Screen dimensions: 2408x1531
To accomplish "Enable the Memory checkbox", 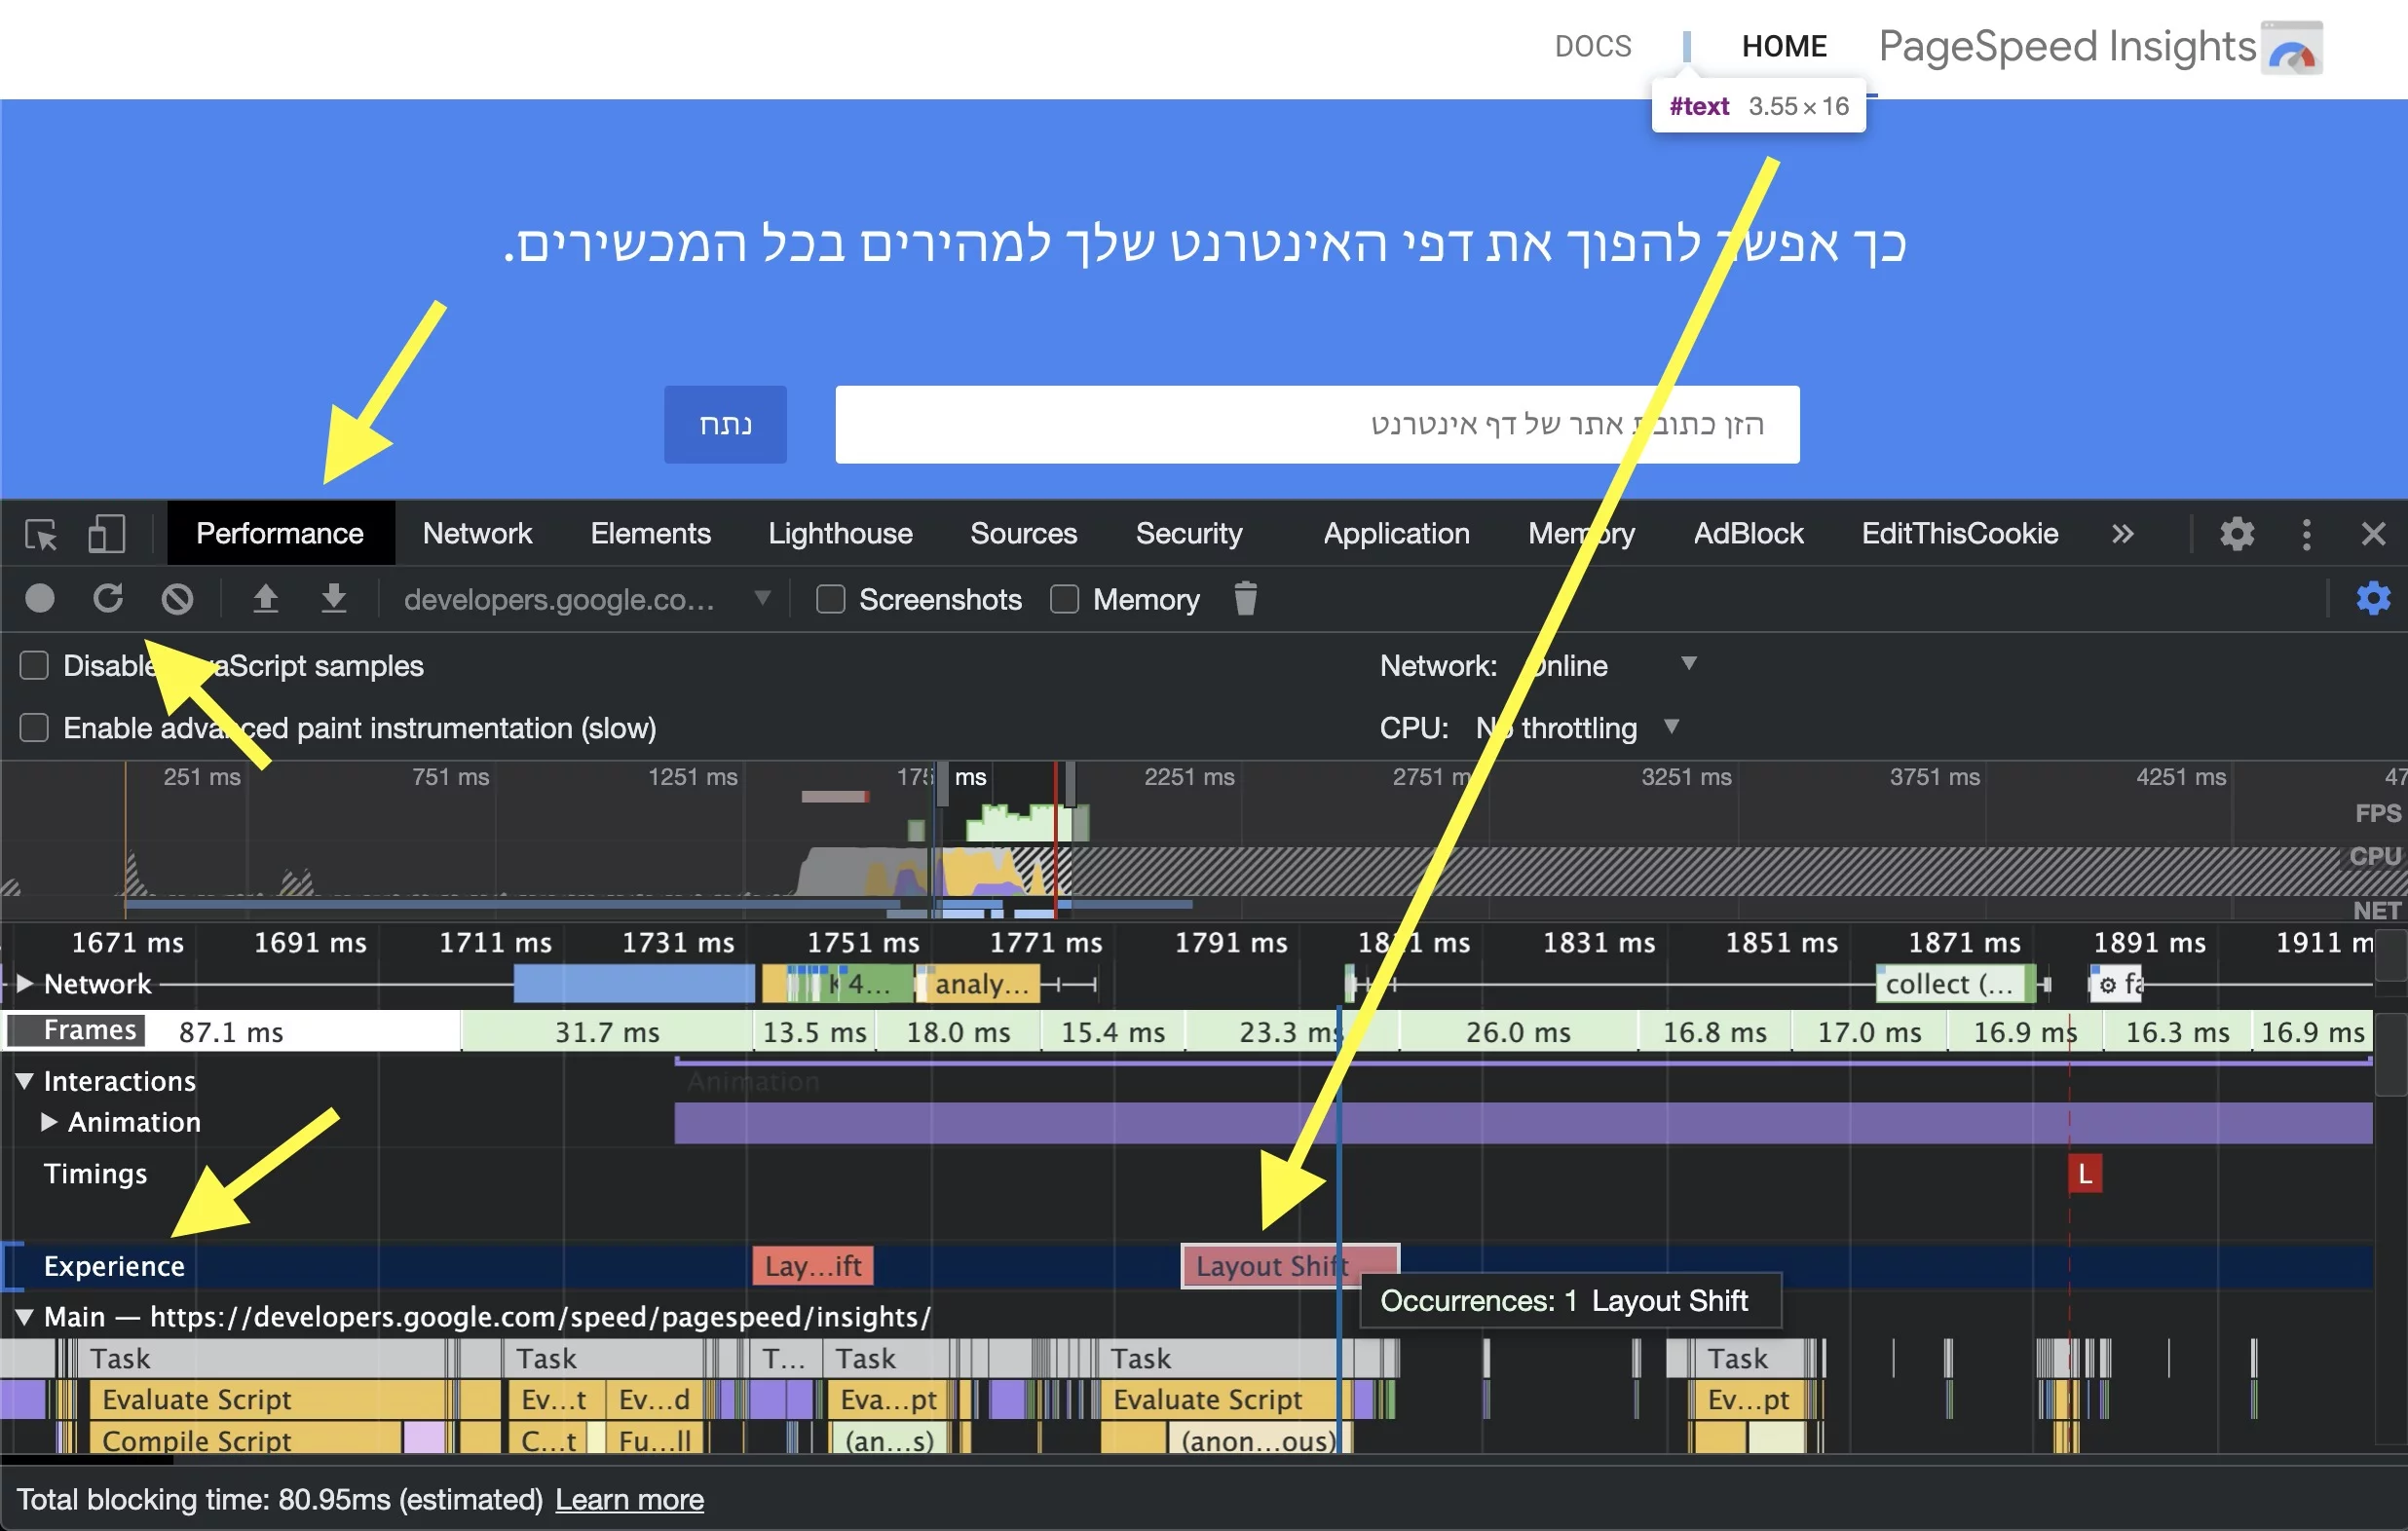I will (1064, 599).
